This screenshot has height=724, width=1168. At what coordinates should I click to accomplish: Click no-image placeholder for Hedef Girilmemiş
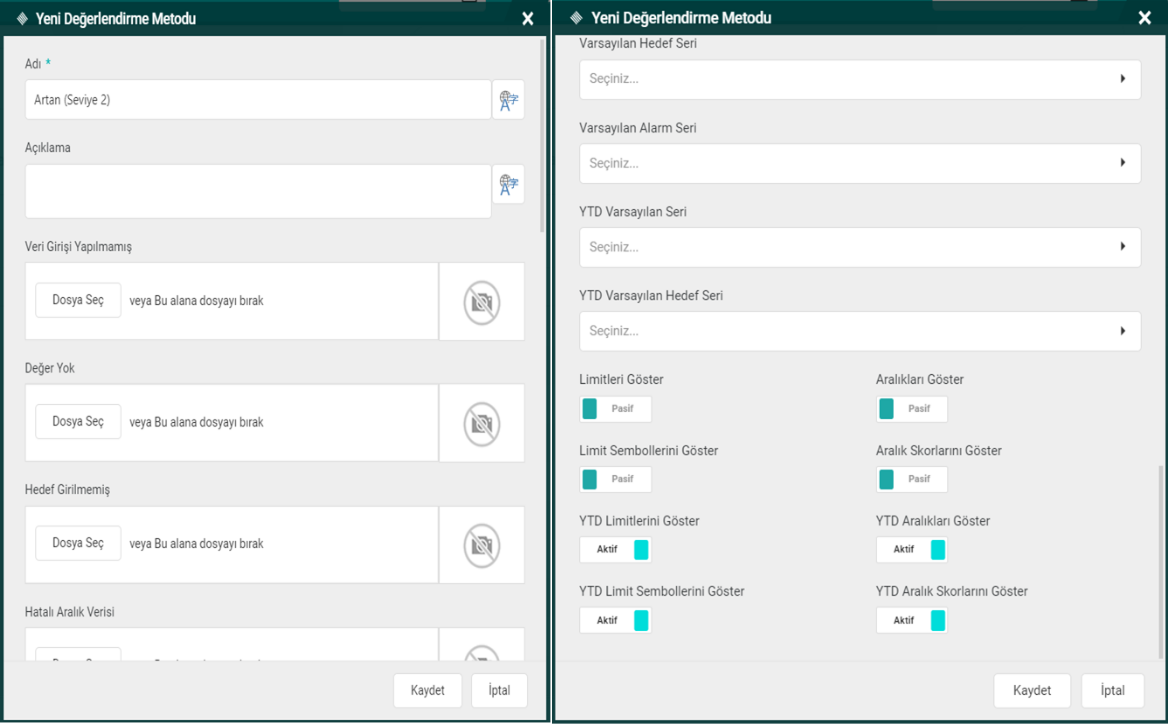481,545
